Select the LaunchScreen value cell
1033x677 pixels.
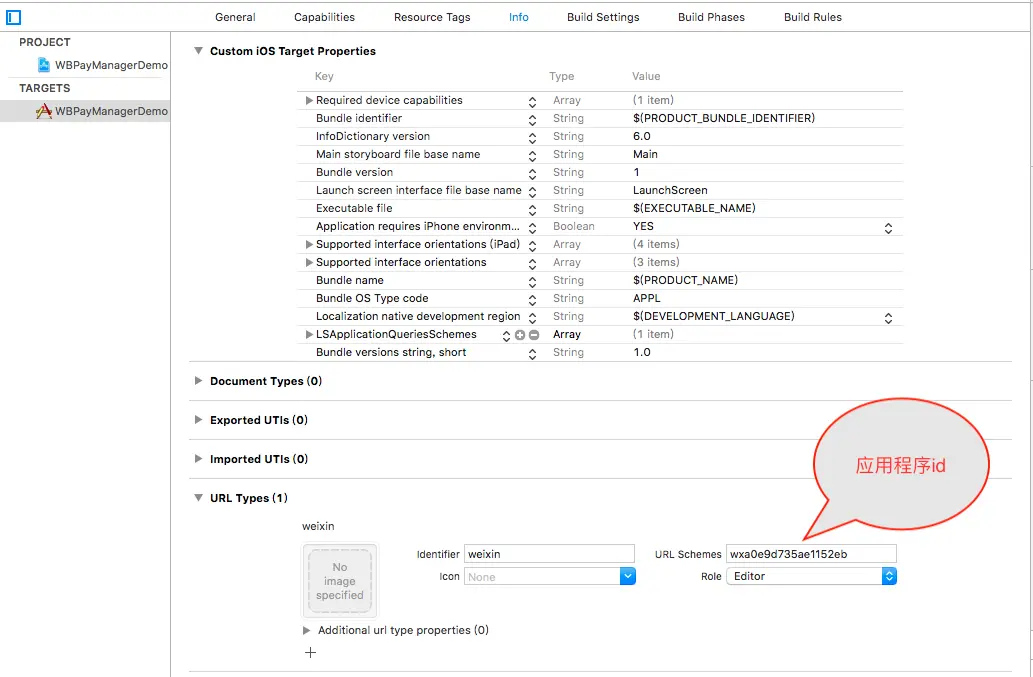[x=670, y=190]
